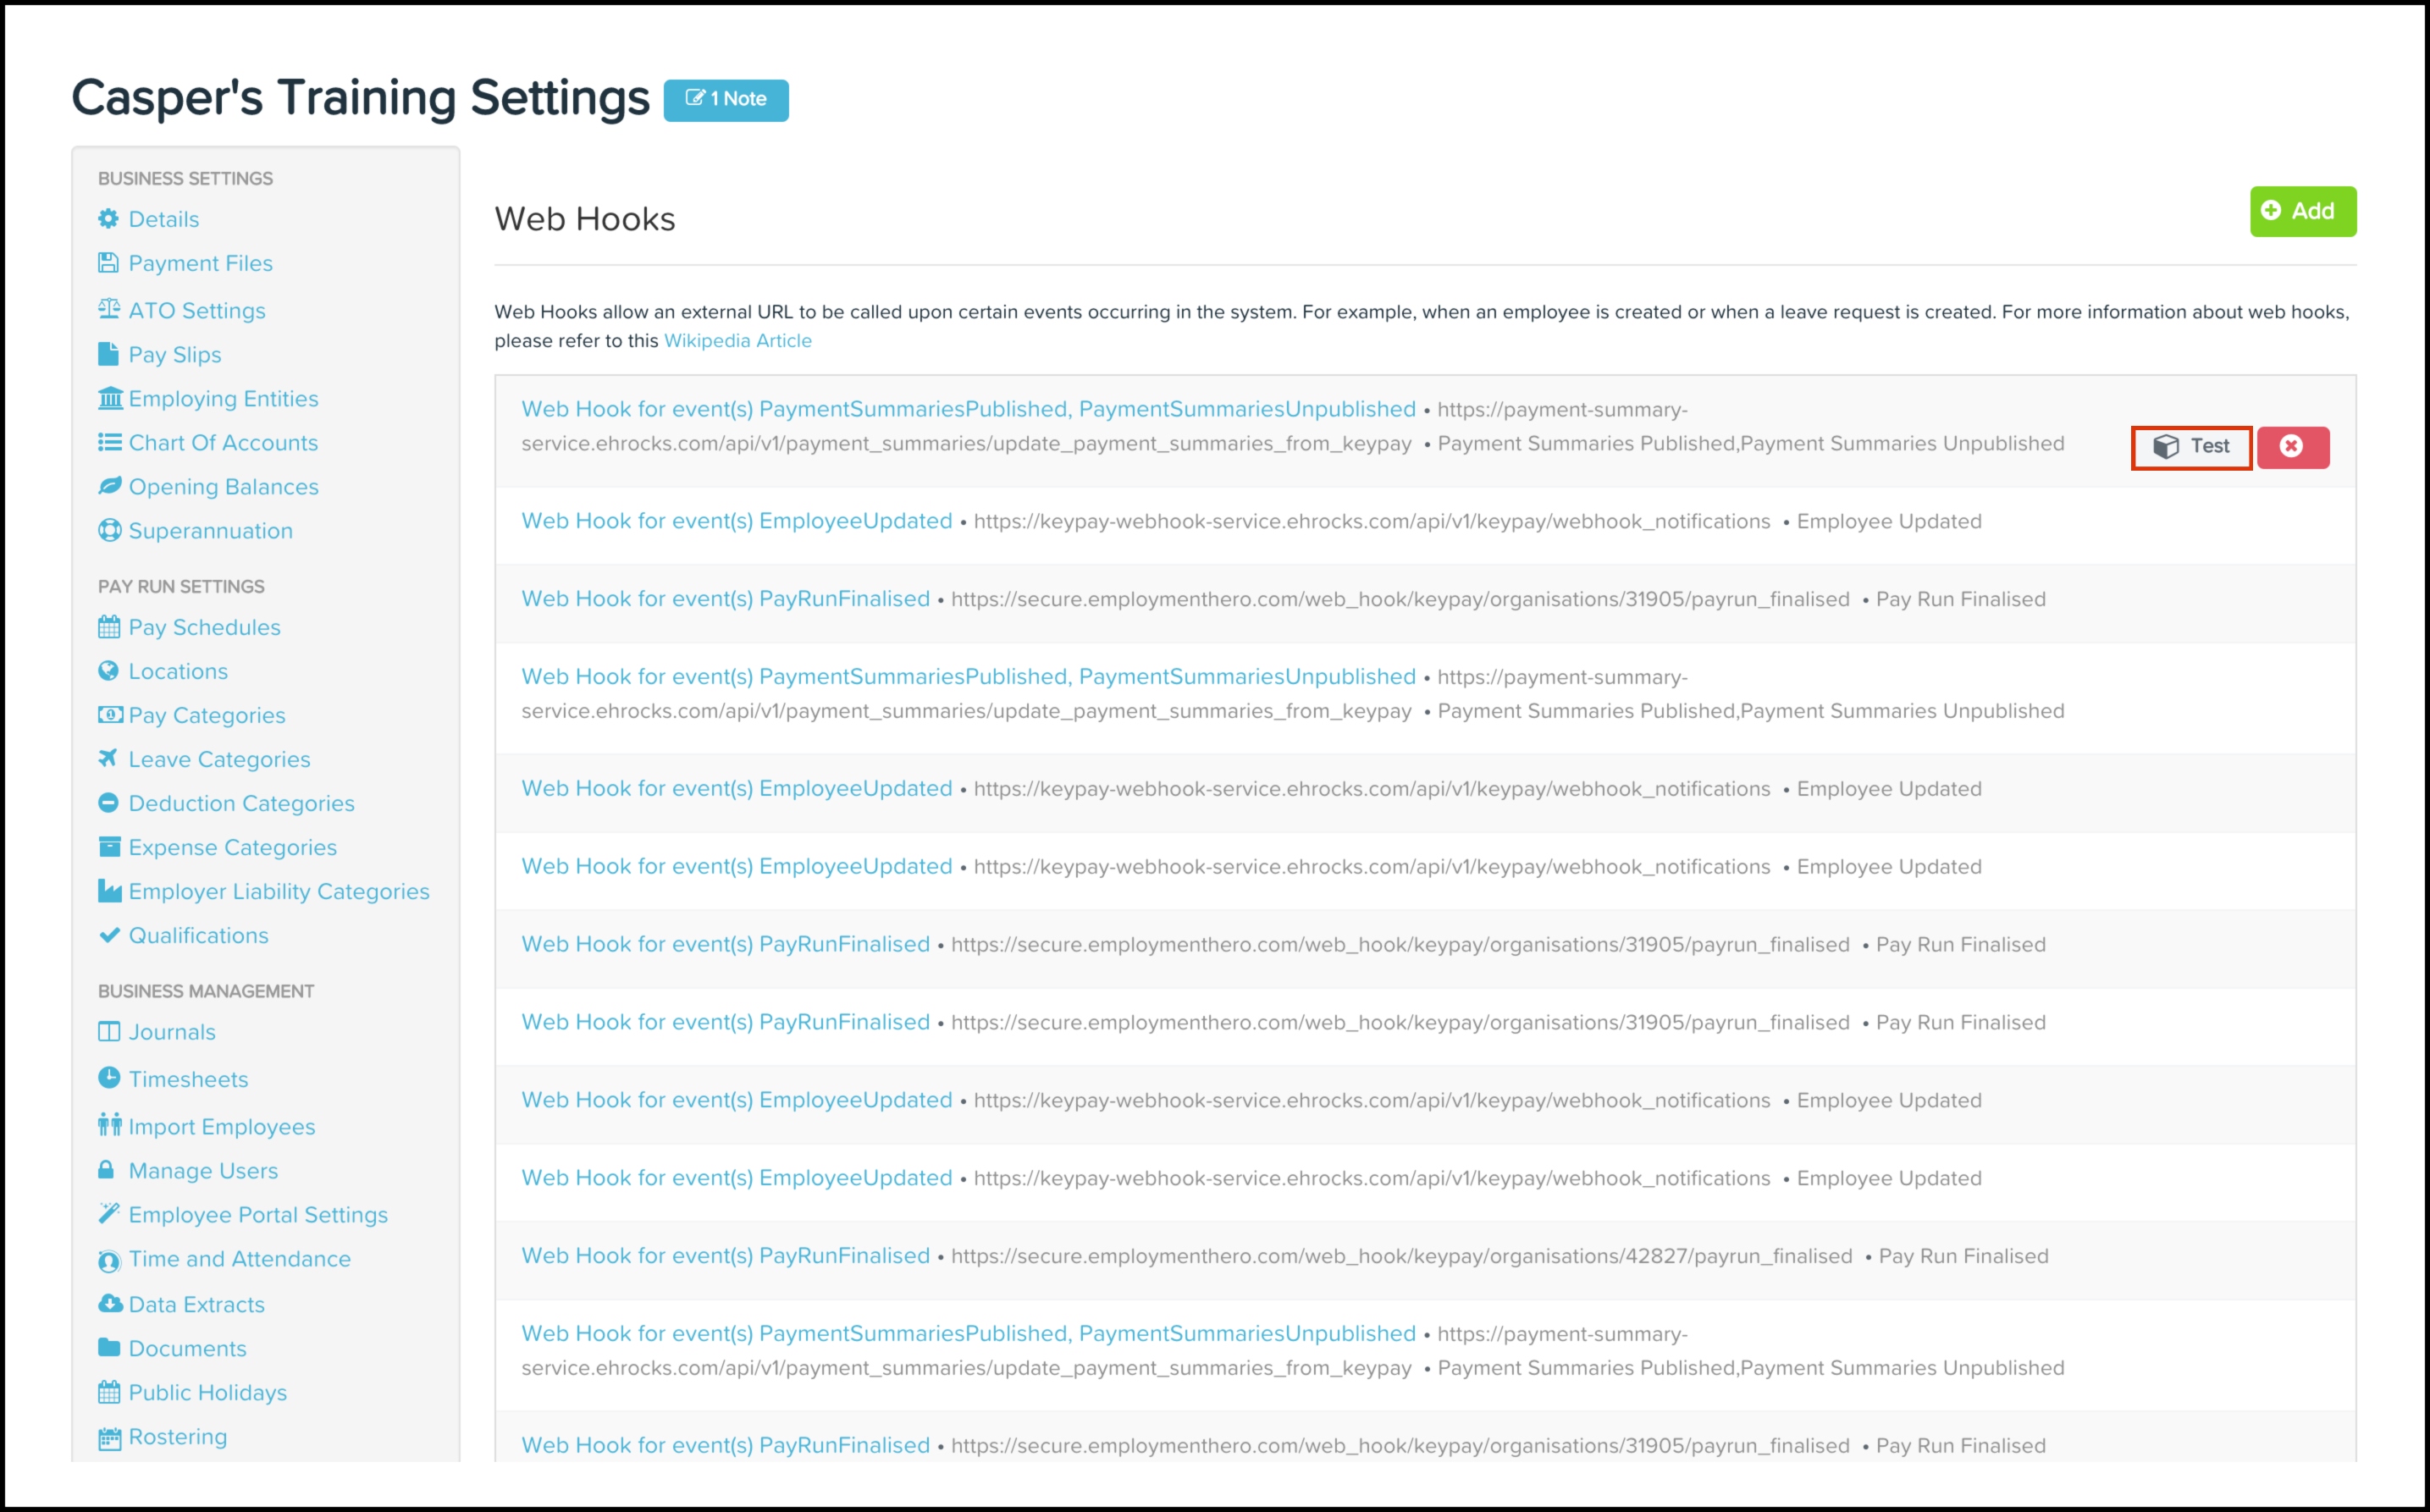Select the Details gear icon in sidebar

point(110,219)
